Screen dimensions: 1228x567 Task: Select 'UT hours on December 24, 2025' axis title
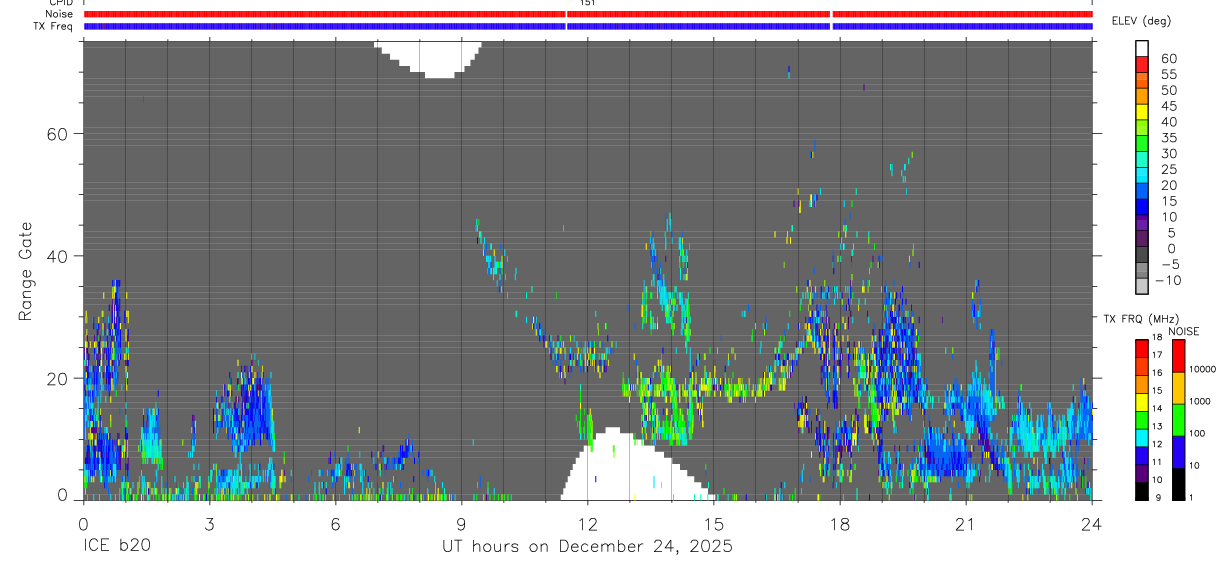tap(588, 547)
